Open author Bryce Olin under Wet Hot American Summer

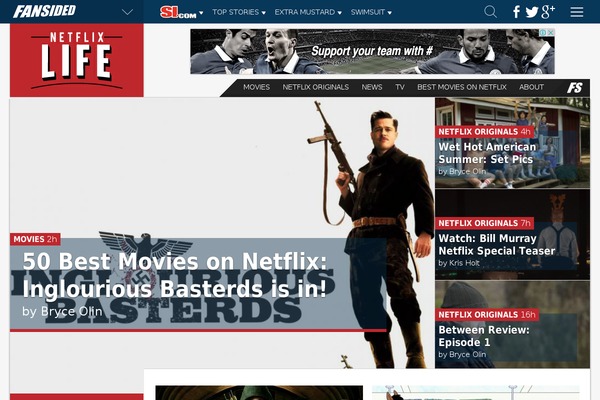[x=462, y=171]
